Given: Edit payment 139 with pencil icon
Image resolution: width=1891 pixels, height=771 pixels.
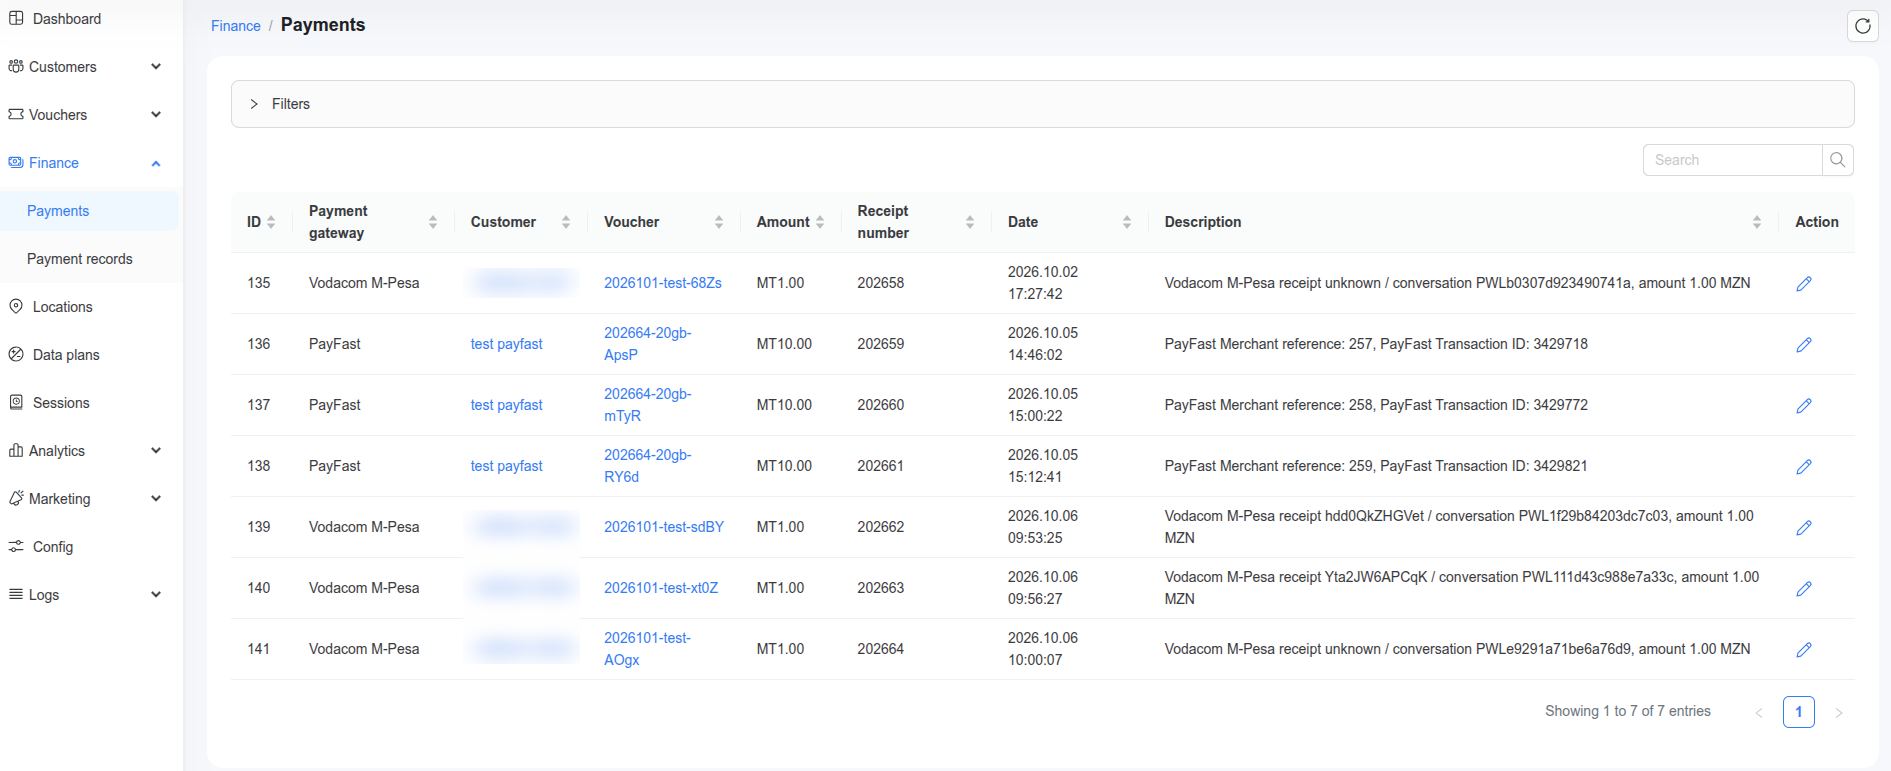Looking at the screenshot, I should (x=1804, y=528).
